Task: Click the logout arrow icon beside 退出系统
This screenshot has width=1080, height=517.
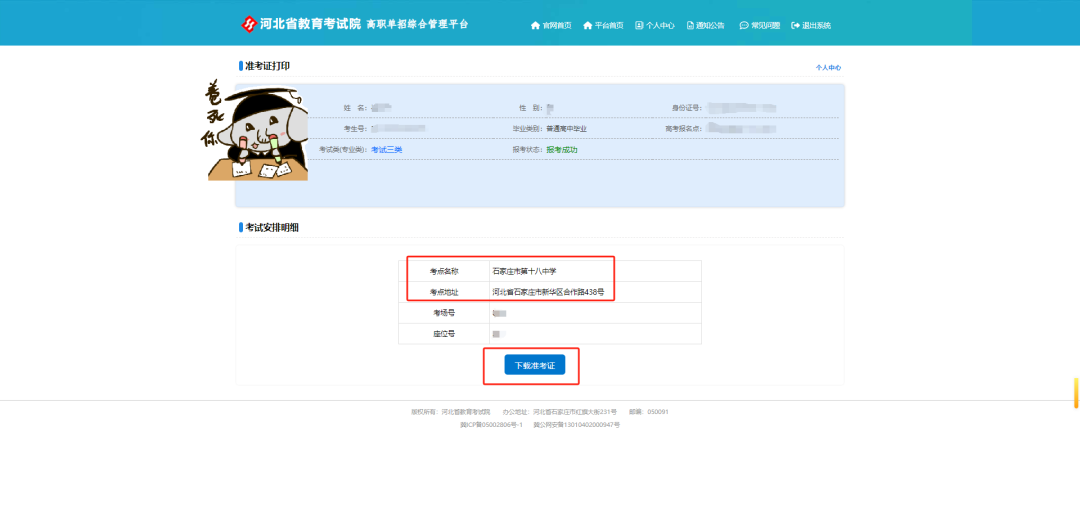Action: click(x=796, y=25)
